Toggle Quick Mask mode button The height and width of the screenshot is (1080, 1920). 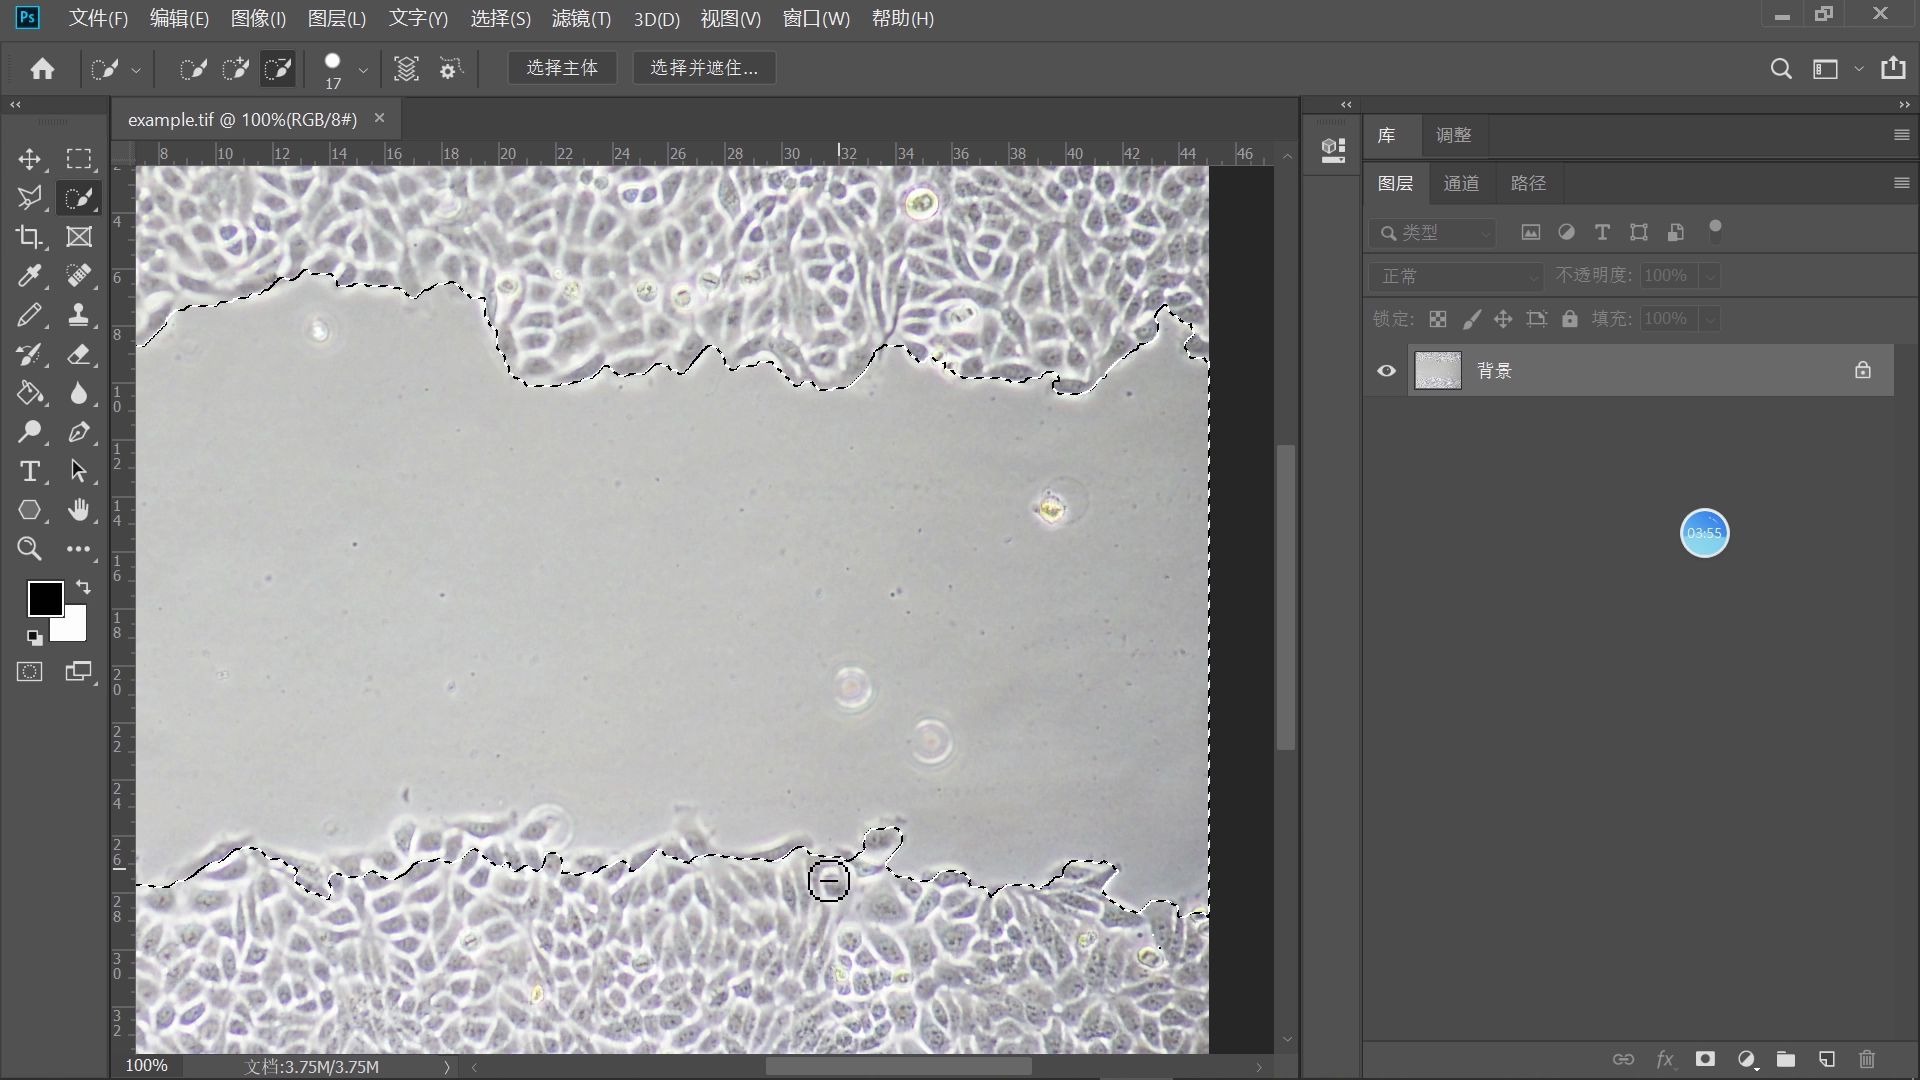(x=29, y=672)
